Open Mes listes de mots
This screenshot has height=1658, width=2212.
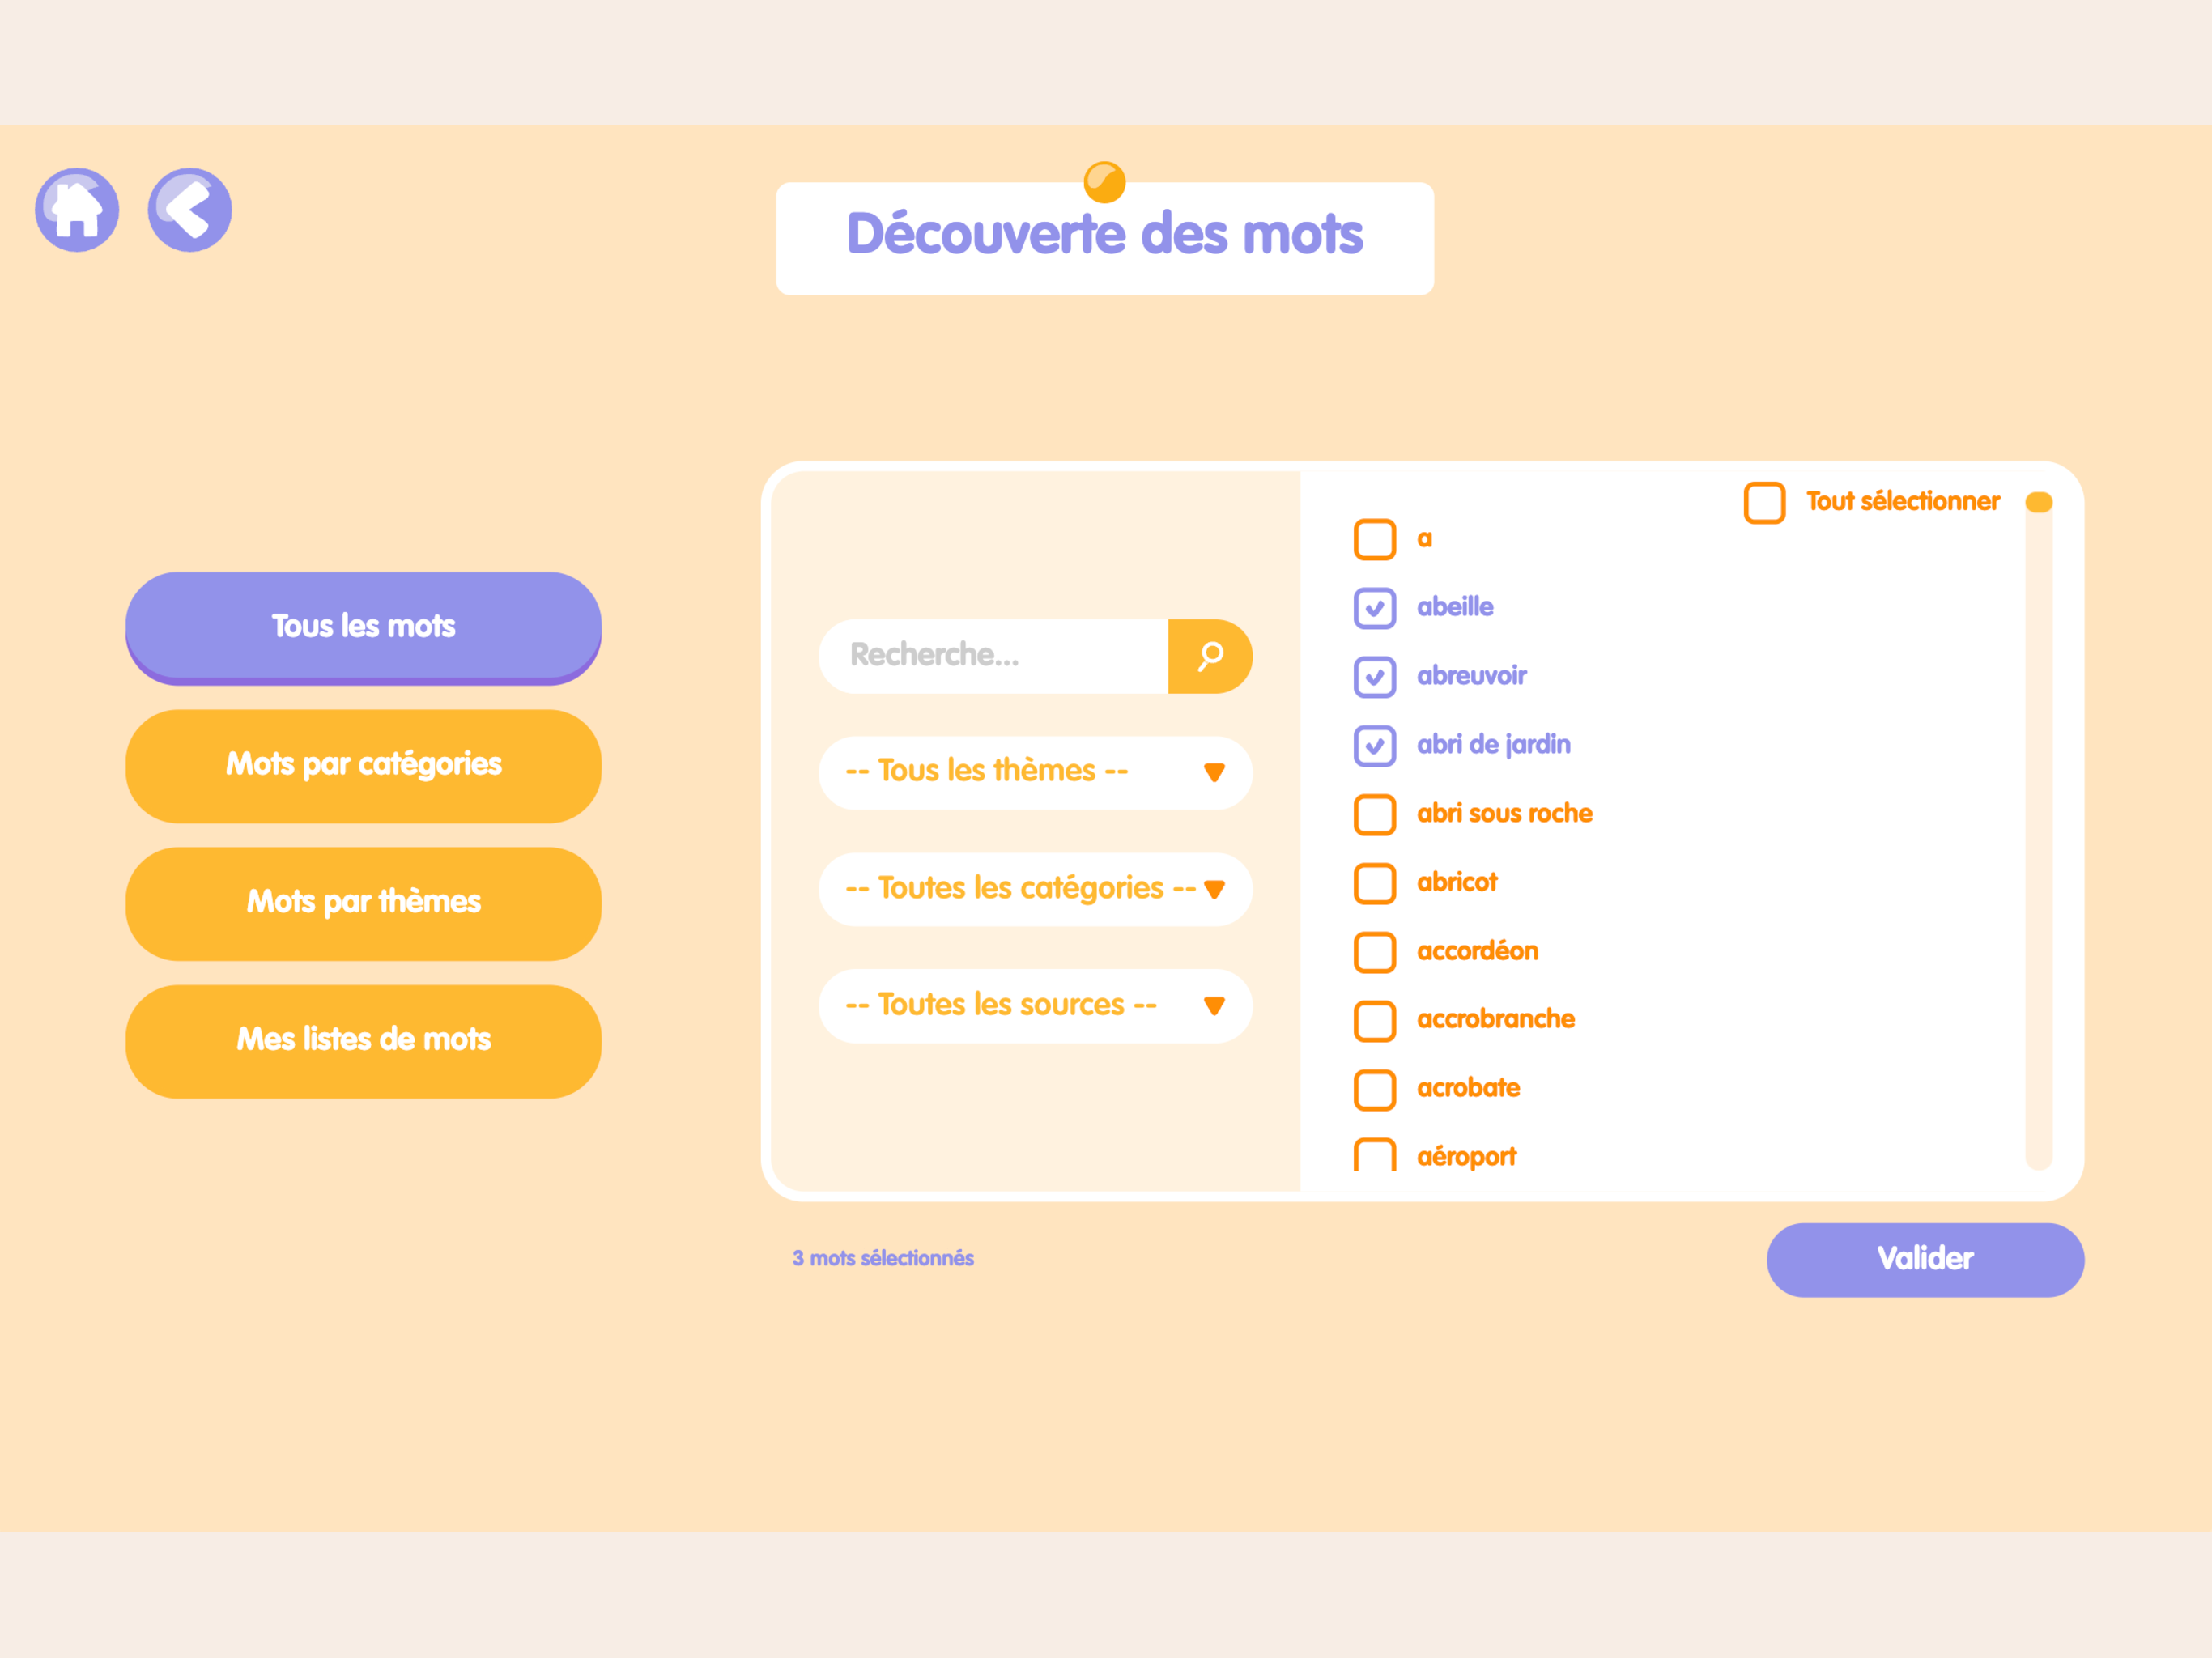pos(363,1040)
